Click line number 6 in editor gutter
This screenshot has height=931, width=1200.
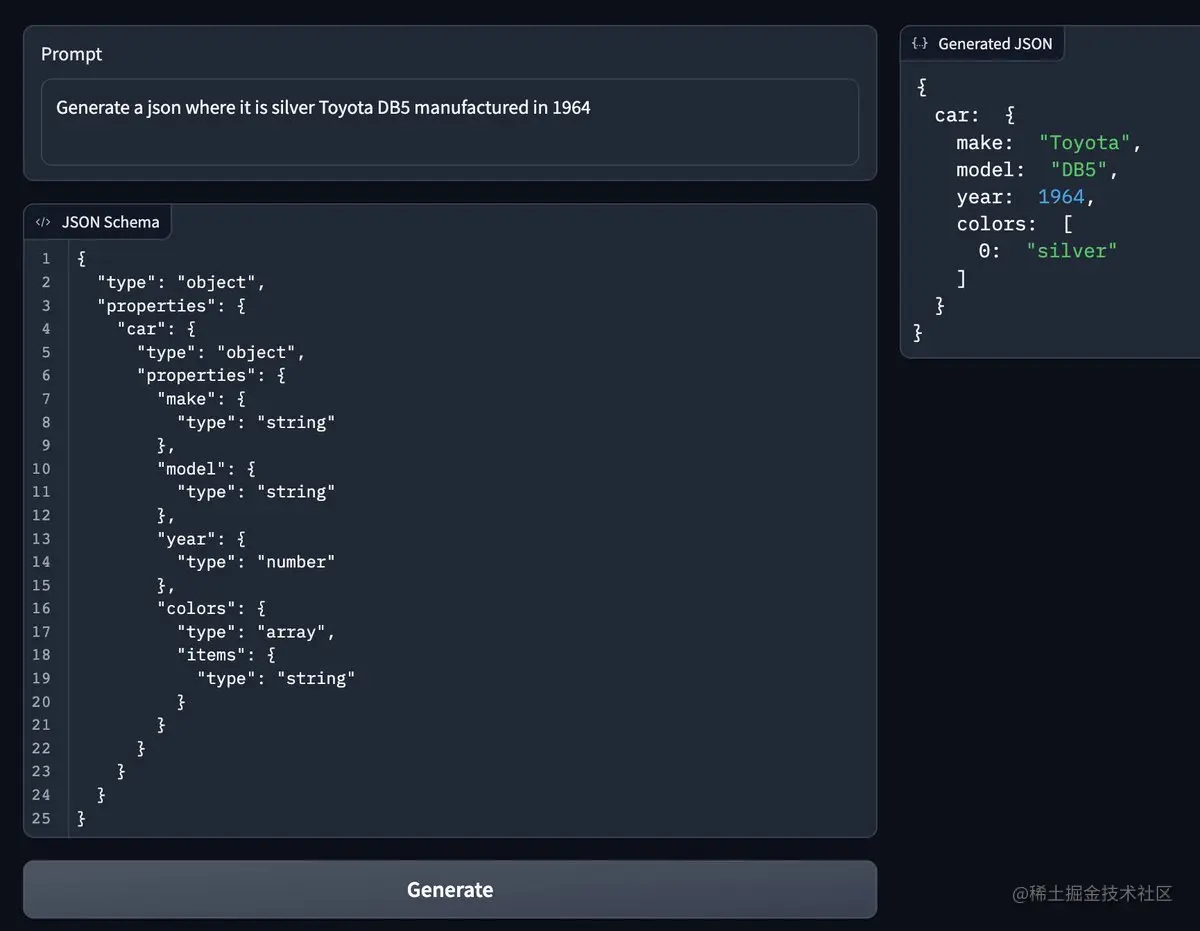click(45, 375)
